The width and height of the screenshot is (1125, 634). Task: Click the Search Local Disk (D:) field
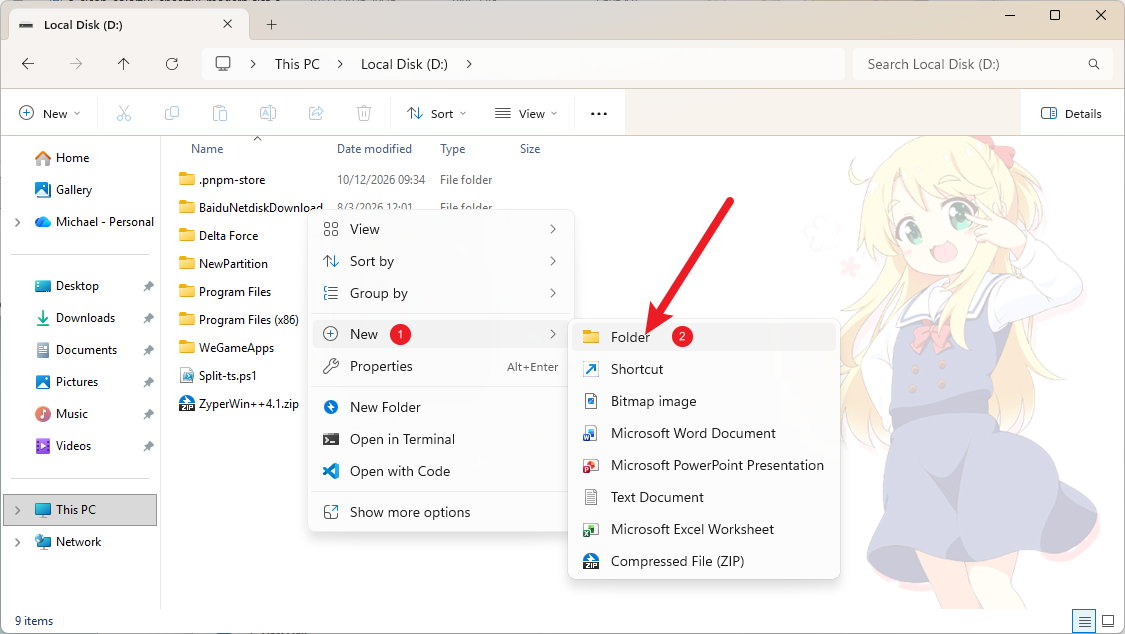(x=982, y=64)
